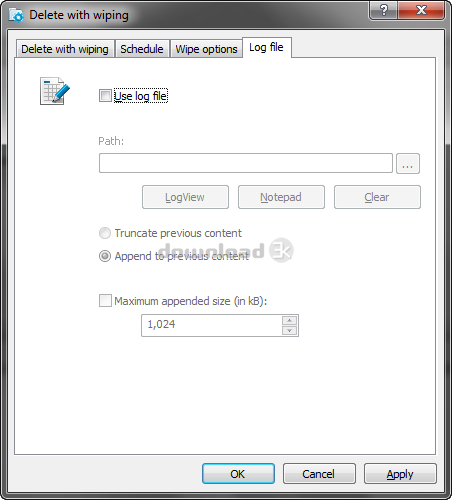452x500 pixels.
Task: Enable the Use log file checkbox
Action: point(105,96)
